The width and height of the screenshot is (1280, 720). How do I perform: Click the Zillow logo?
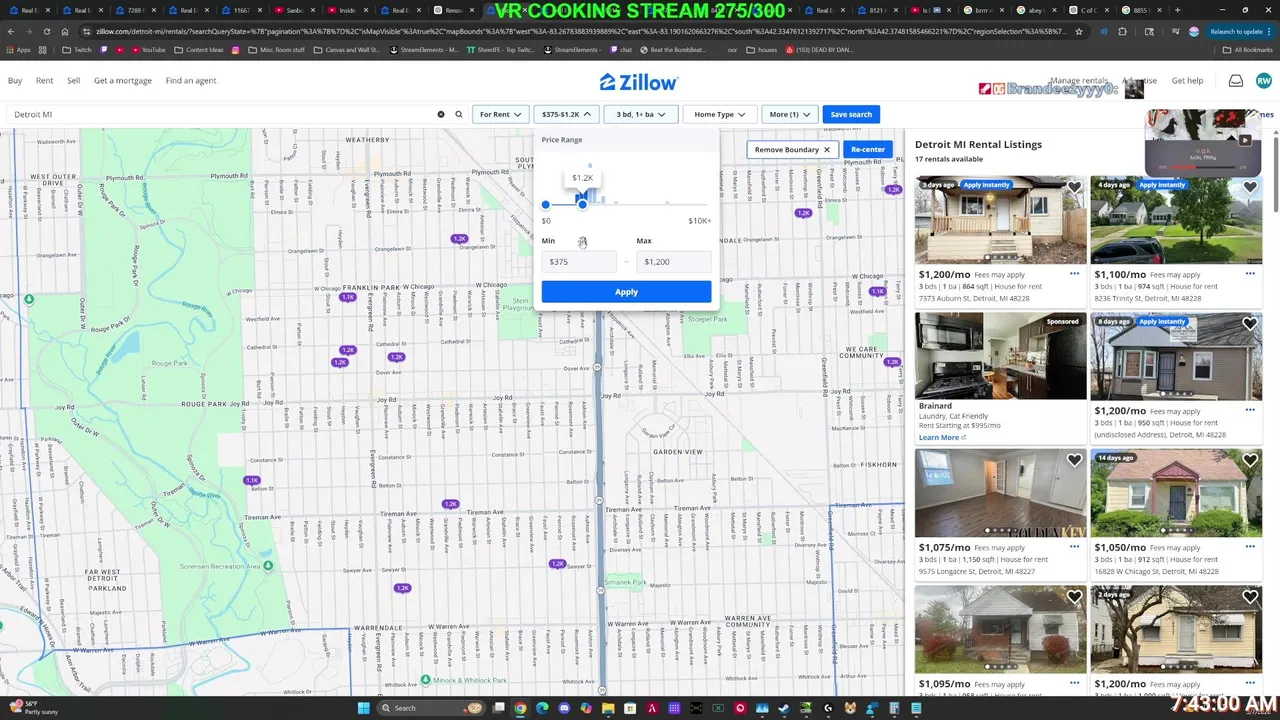[x=639, y=82]
